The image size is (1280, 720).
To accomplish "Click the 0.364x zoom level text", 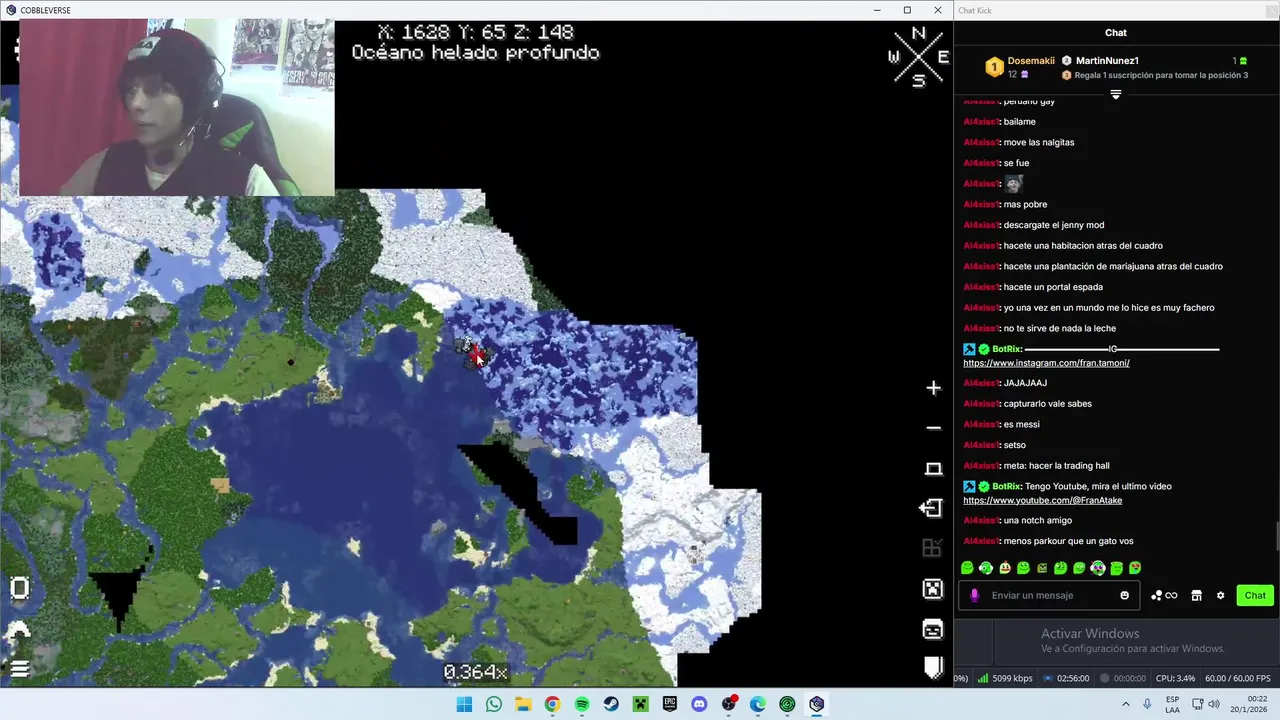I will tap(476, 672).
